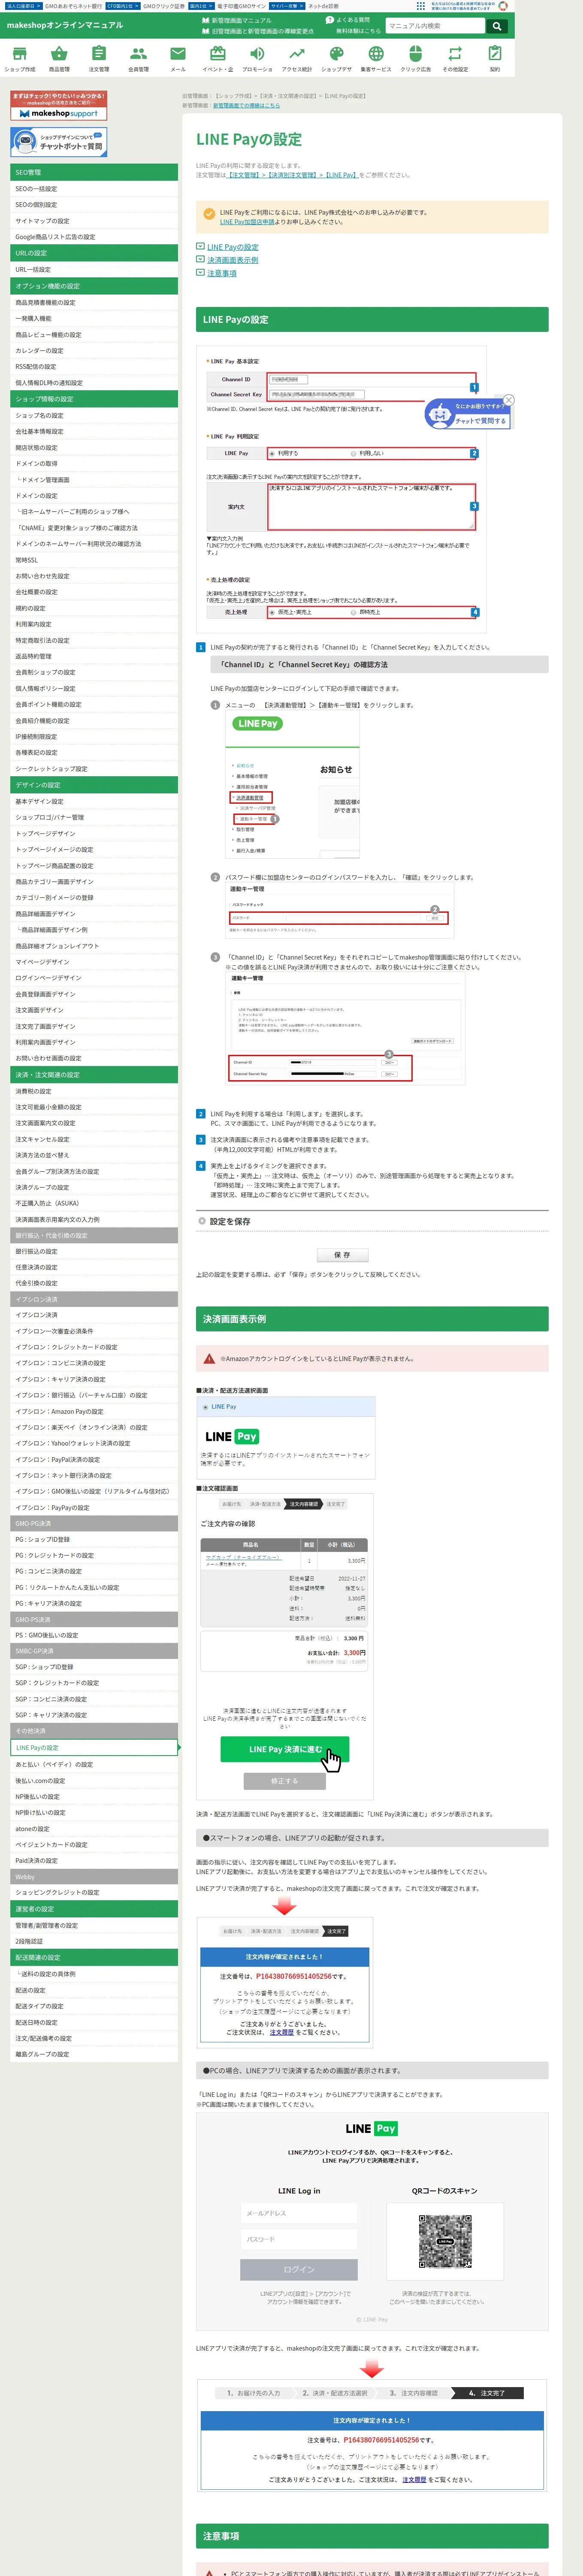Image resolution: width=583 pixels, height=2576 pixels.
Task: Open the 注文管理 clipboard icon menu
Action: [x=99, y=58]
